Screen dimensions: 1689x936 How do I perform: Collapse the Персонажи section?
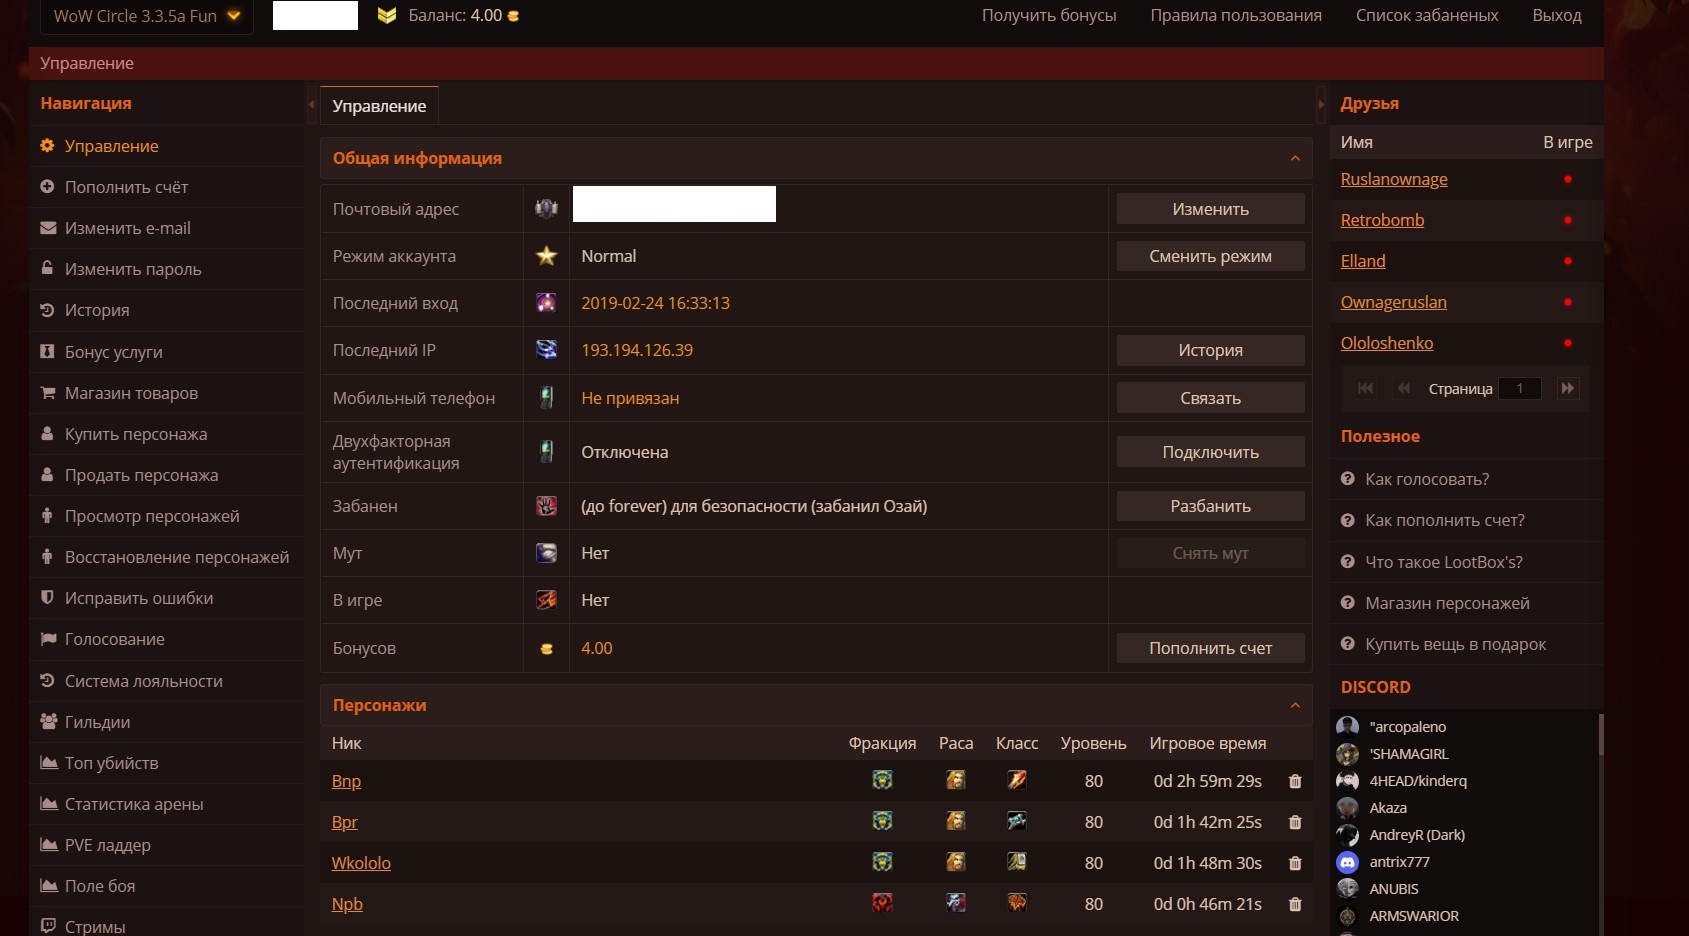(1295, 705)
